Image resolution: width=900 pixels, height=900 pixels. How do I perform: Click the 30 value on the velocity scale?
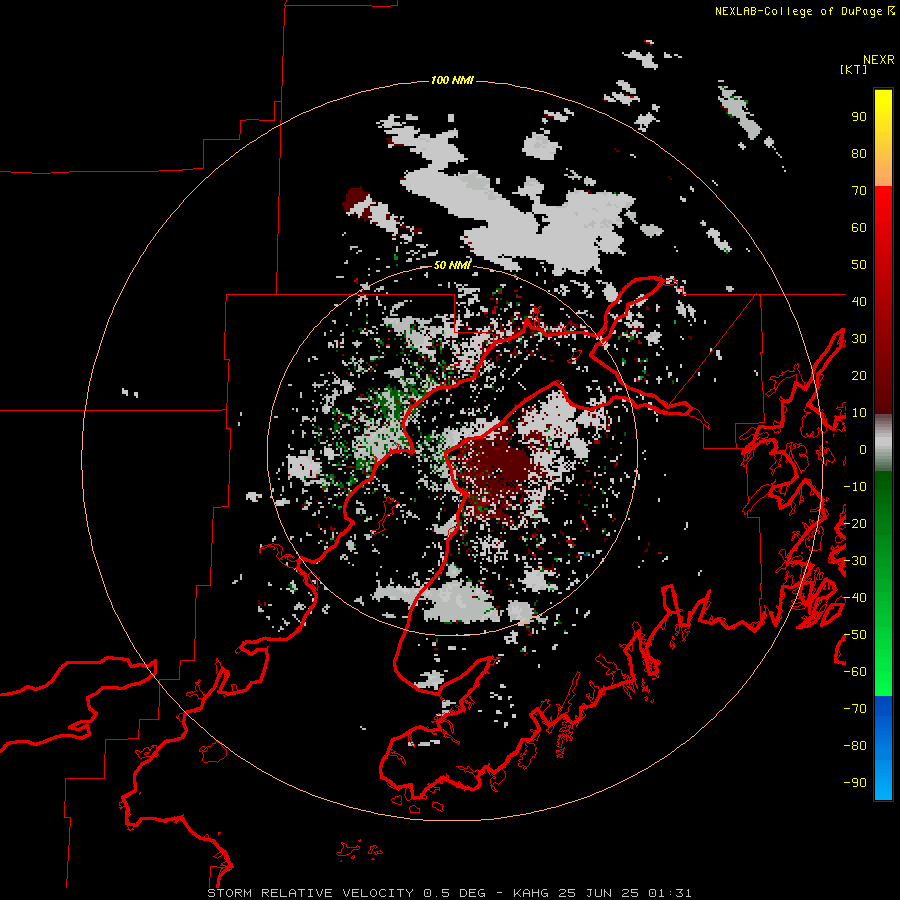859,339
